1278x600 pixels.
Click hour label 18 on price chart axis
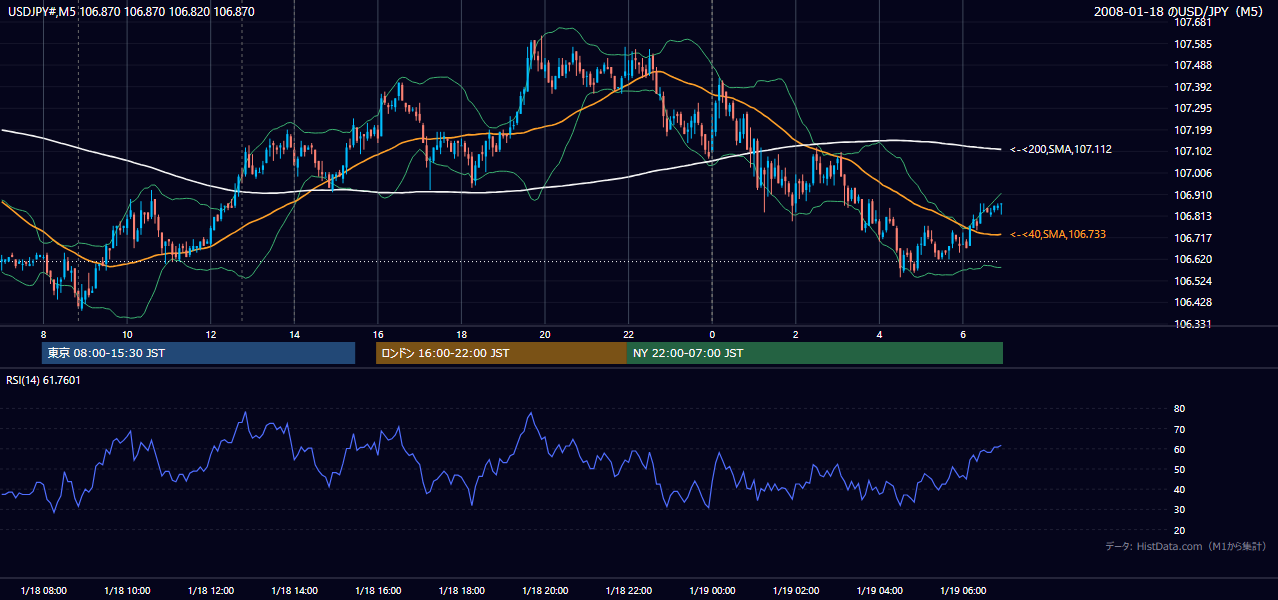coord(461,334)
